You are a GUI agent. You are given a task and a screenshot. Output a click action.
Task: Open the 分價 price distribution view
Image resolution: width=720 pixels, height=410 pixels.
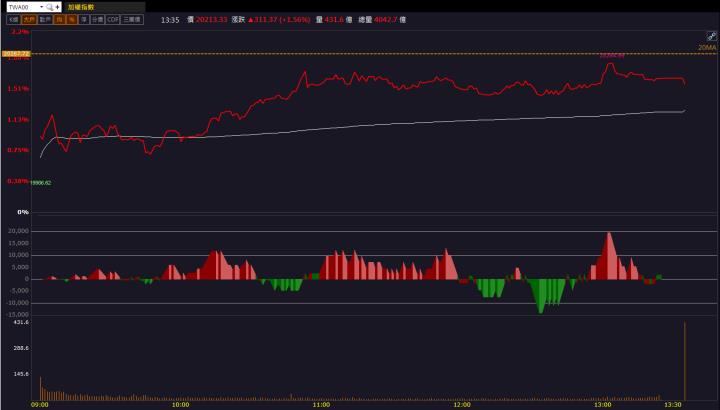(97, 19)
